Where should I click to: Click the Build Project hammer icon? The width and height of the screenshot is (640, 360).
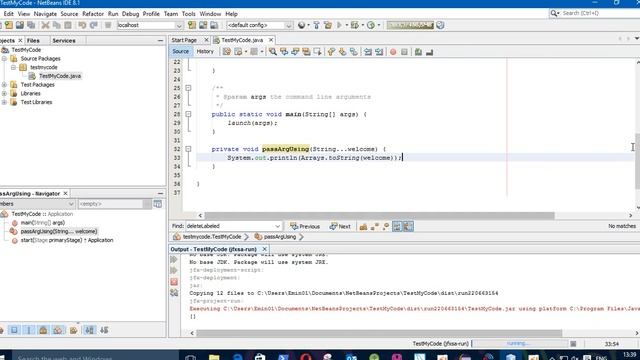[x=316, y=25]
